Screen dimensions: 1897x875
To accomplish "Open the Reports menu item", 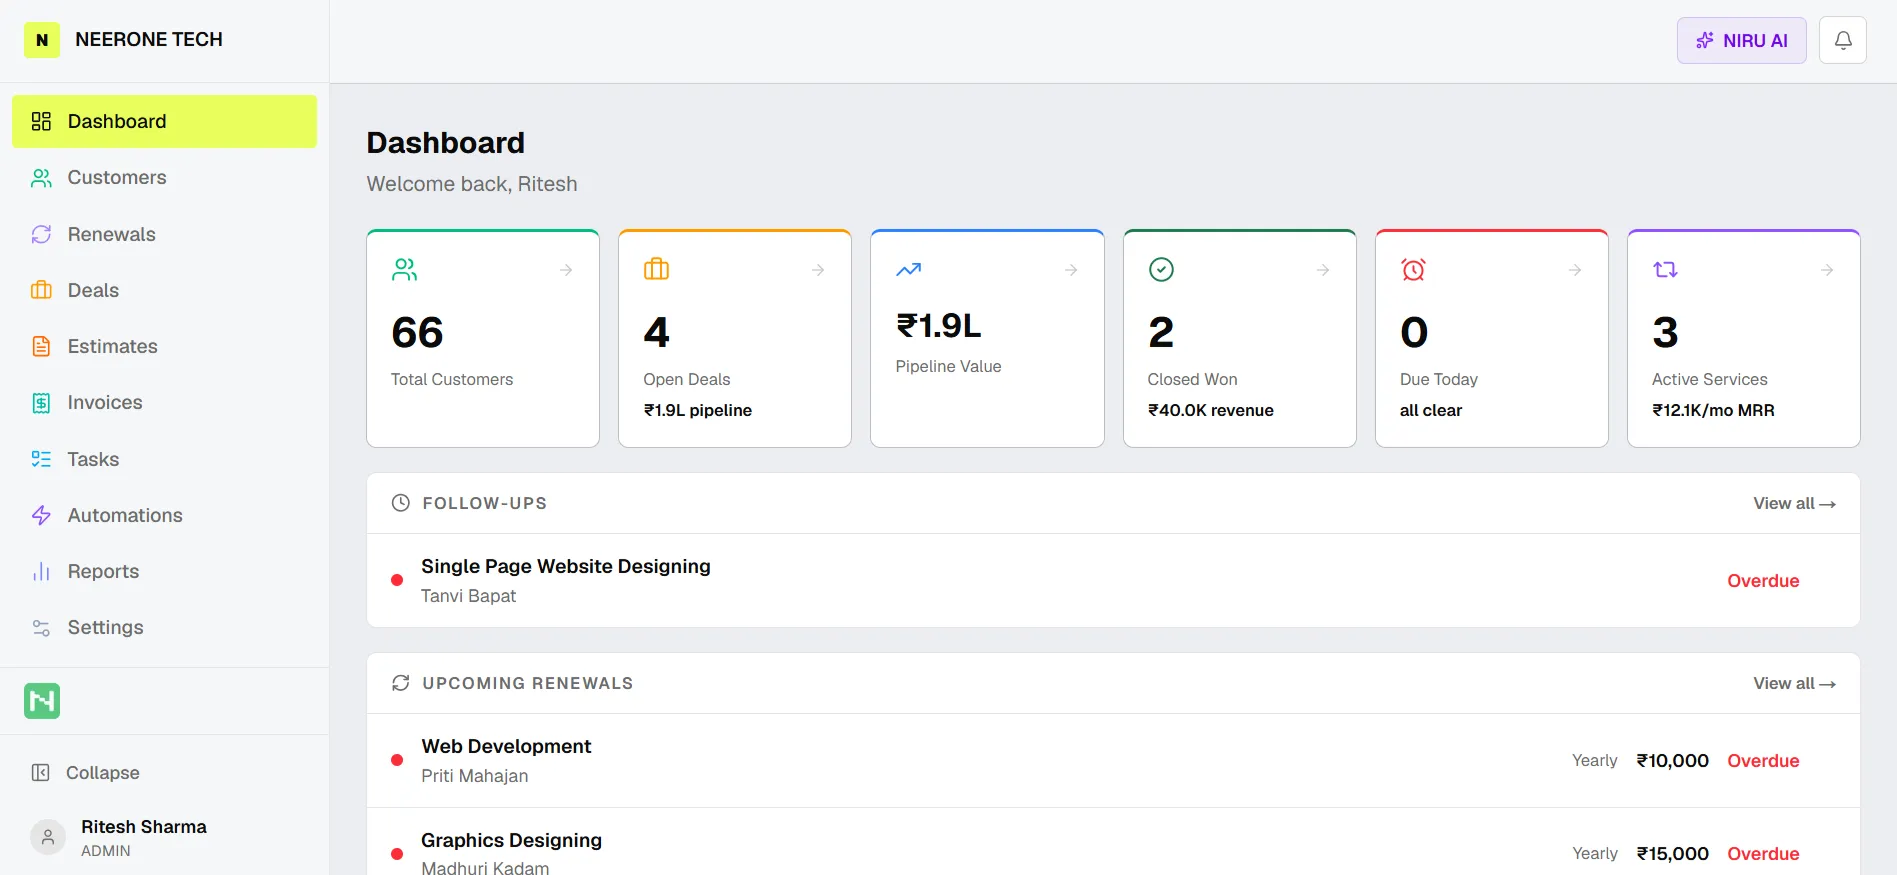I will [164, 571].
